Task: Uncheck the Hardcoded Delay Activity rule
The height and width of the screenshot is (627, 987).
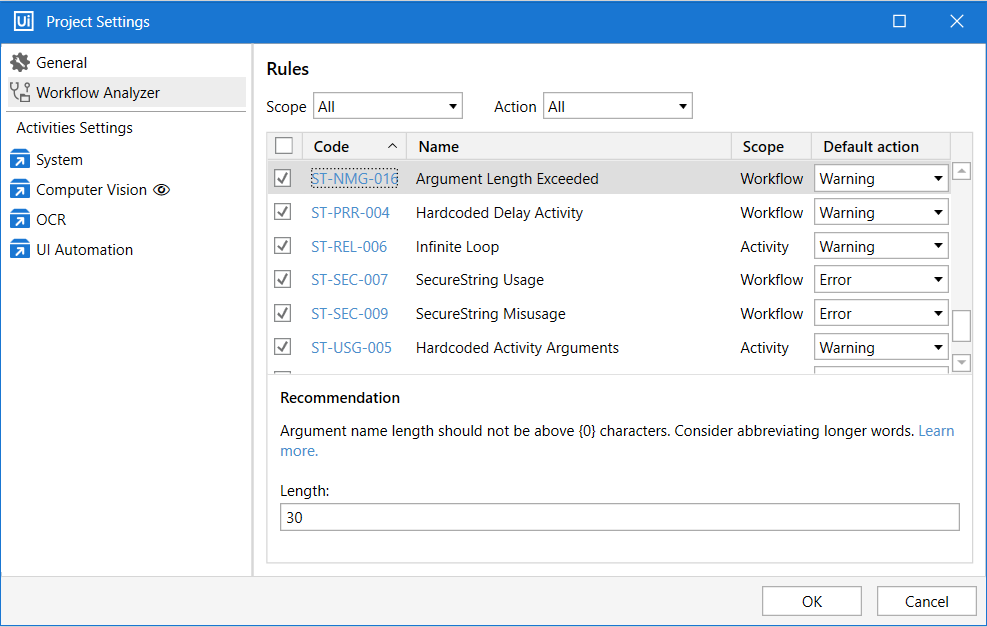Action: (283, 212)
